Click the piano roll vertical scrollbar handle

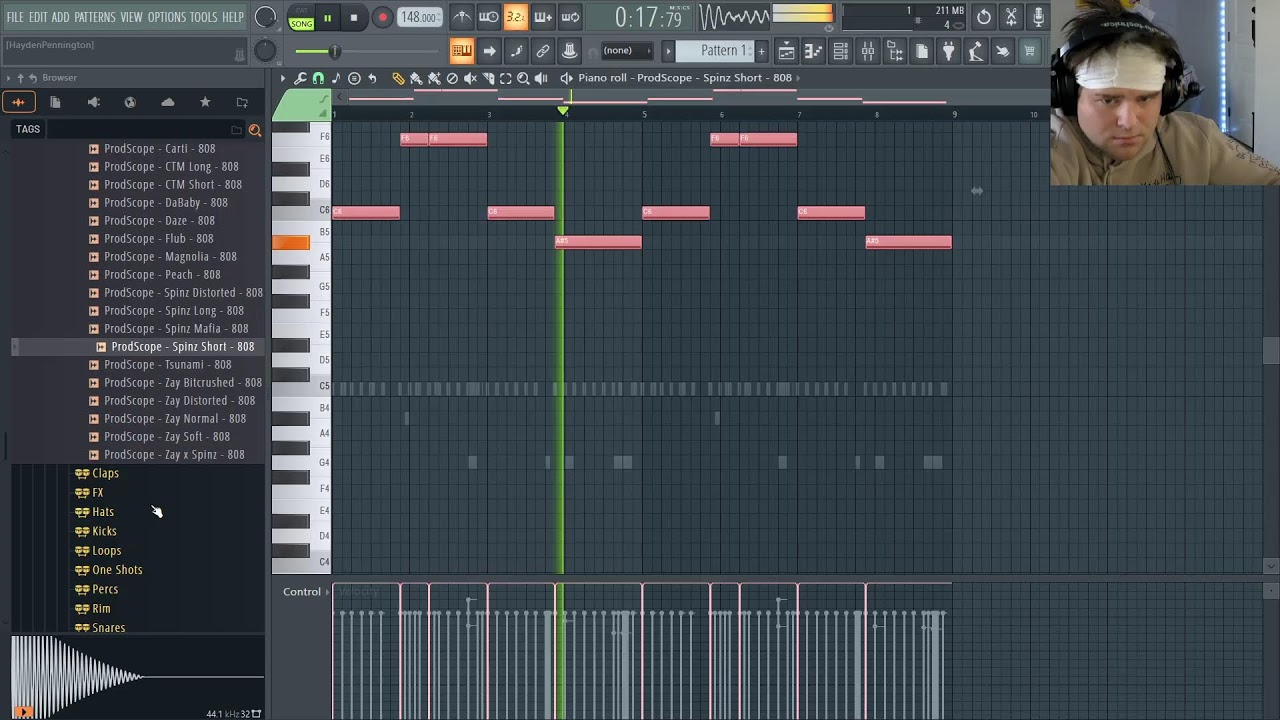(x=1270, y=350)
